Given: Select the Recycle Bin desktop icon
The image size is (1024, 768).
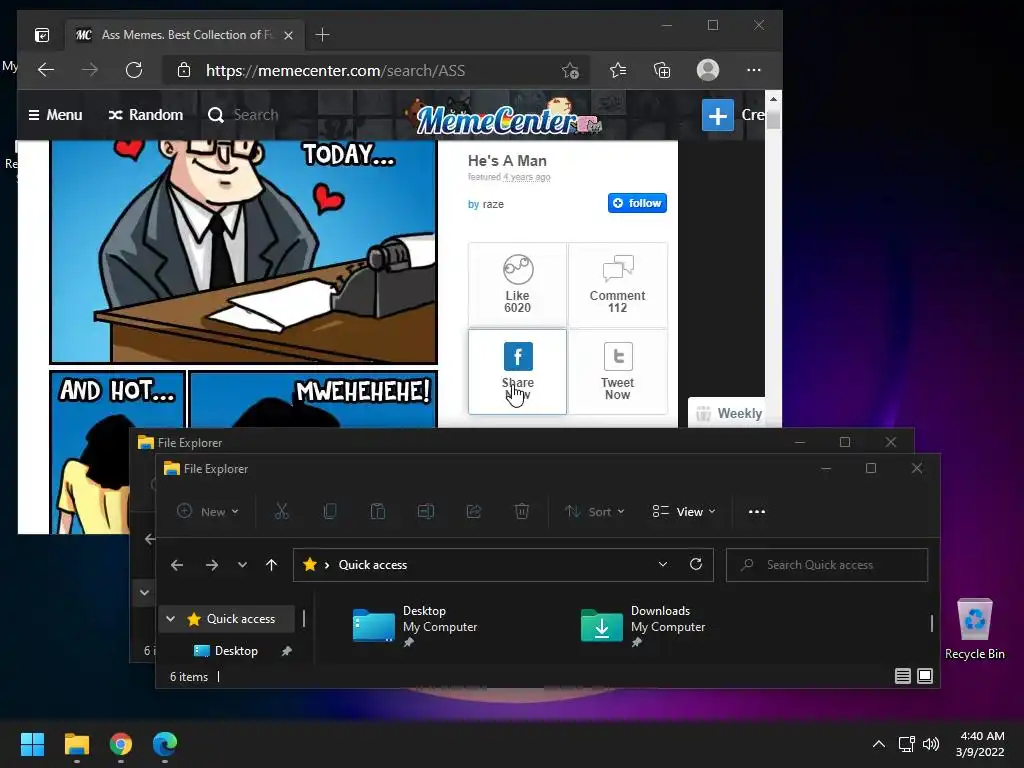Looking at the screenshot, I should click(x=974, y=630).
